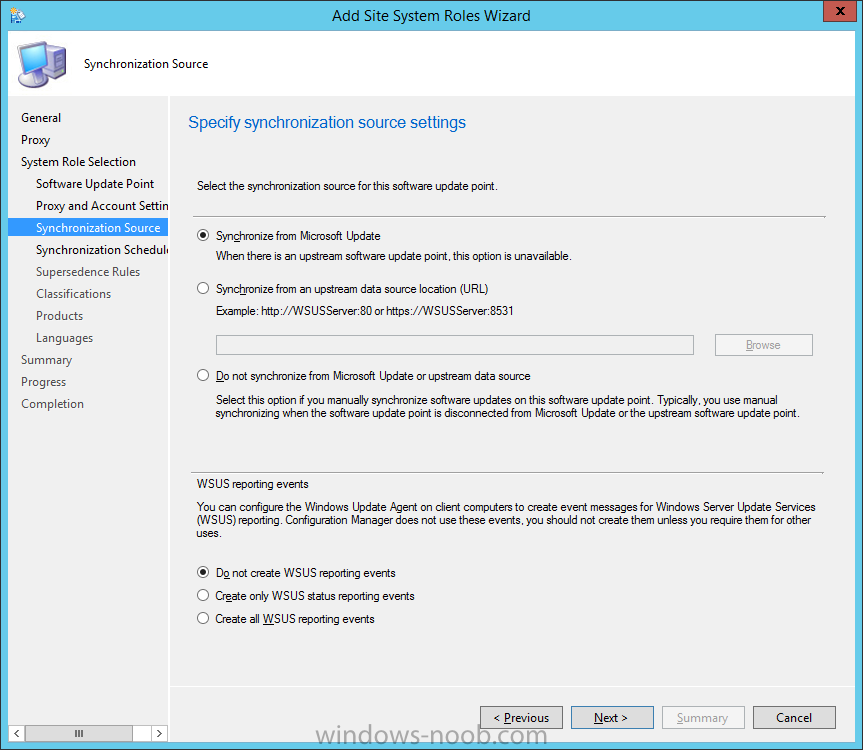Go to Software Update Point step
Image resolution: width=863 pixels, height=750 pixels.
point(95,184)
